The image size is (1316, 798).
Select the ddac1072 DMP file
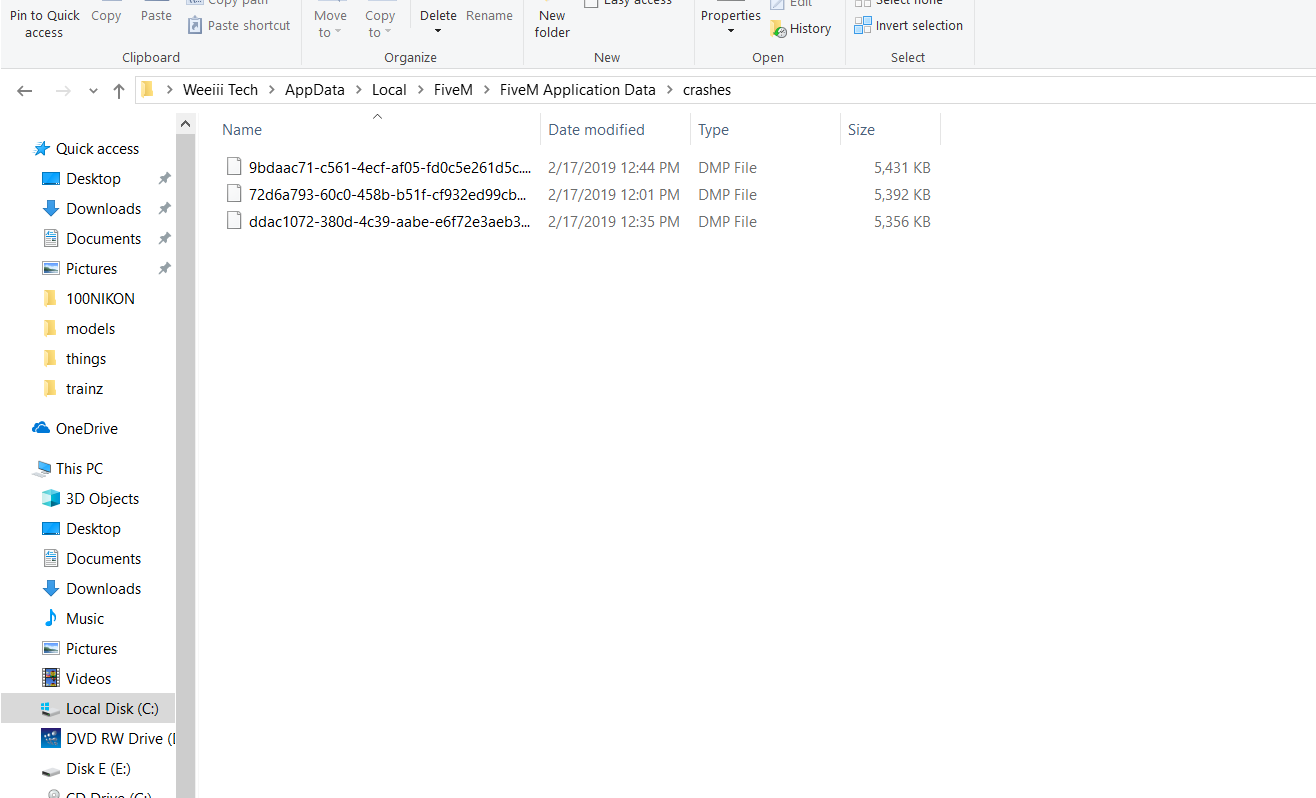[389, 221]
